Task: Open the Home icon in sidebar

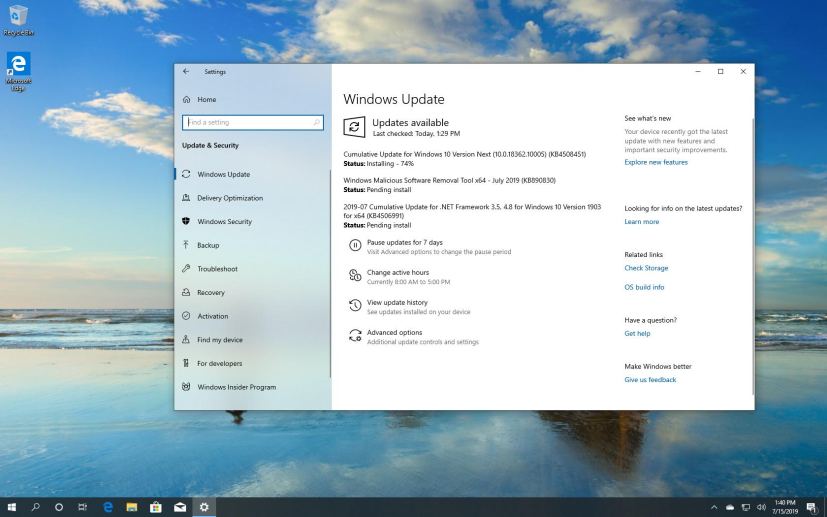Action: pyautogui.click(x=186, y=99)
